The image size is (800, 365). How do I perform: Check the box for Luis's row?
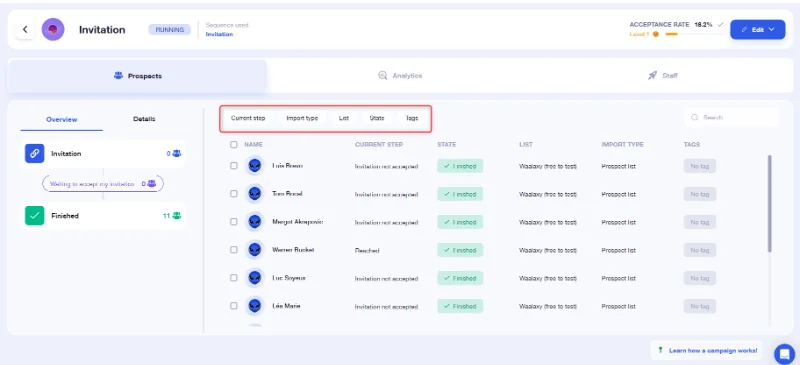[x=234, y=166]
